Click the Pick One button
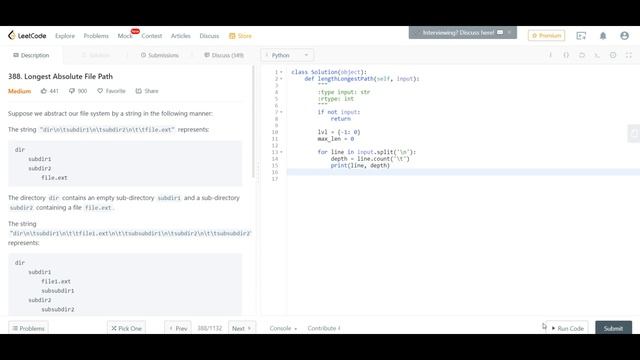Viewport: 640px width, 360px height. (x=126, y=328)
